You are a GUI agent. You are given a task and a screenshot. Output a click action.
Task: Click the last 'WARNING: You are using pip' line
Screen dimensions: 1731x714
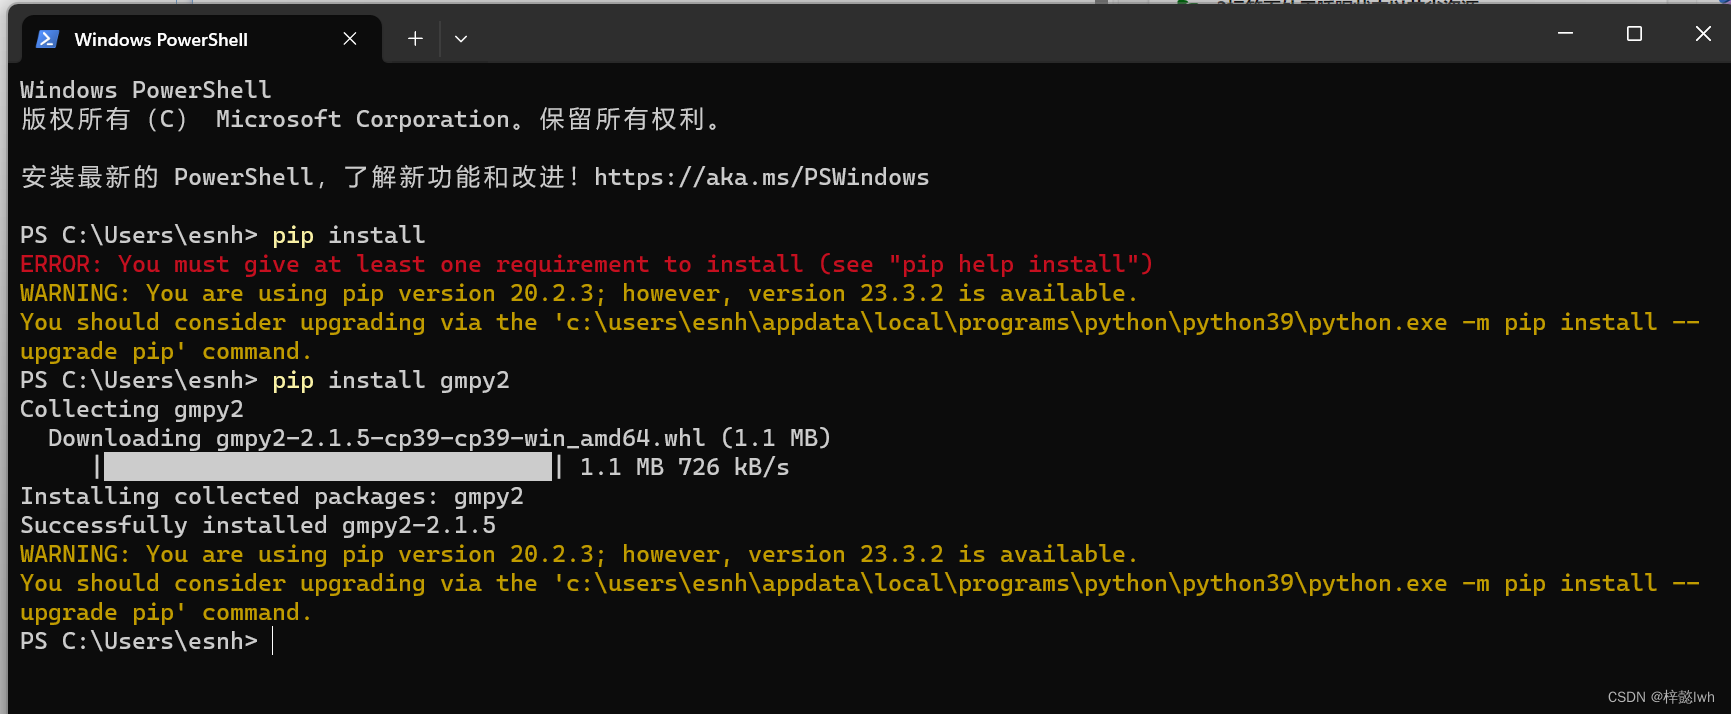point(579,554)
